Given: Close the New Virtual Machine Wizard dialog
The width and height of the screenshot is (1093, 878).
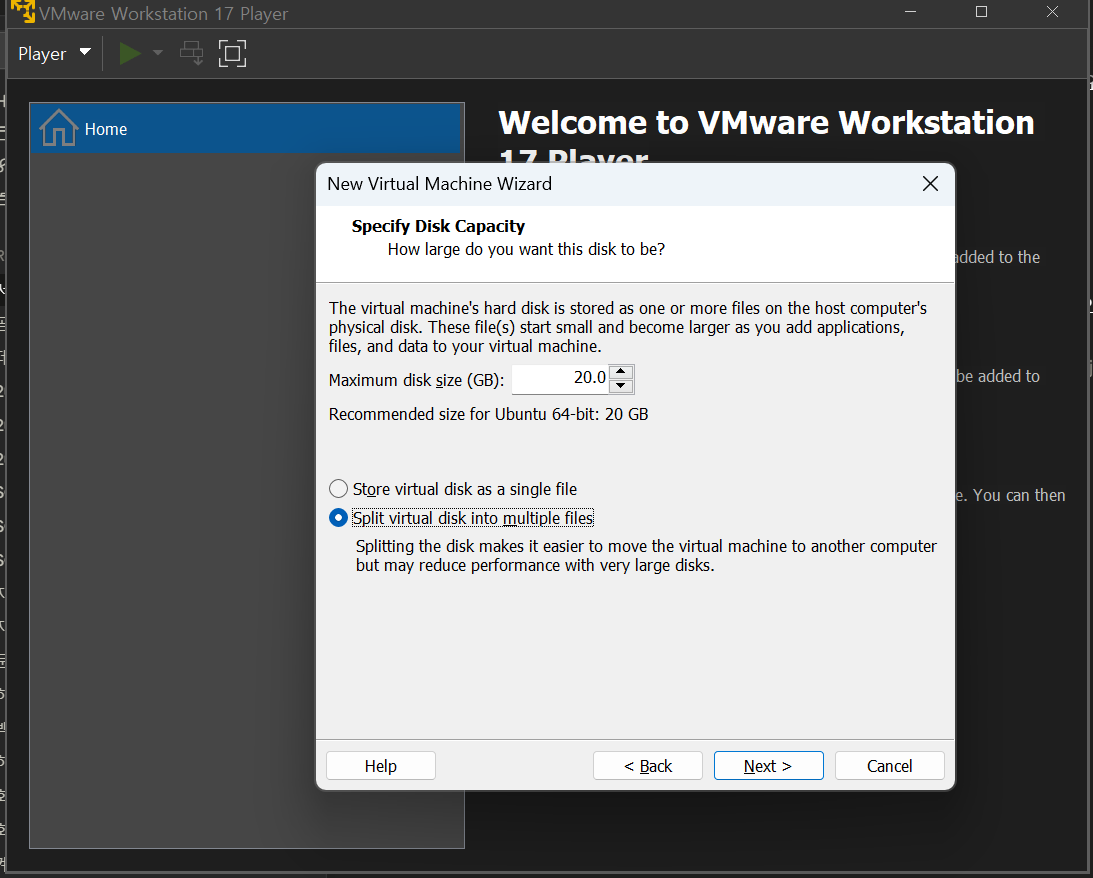Looking at the screenshot, I should click(930, 184).
